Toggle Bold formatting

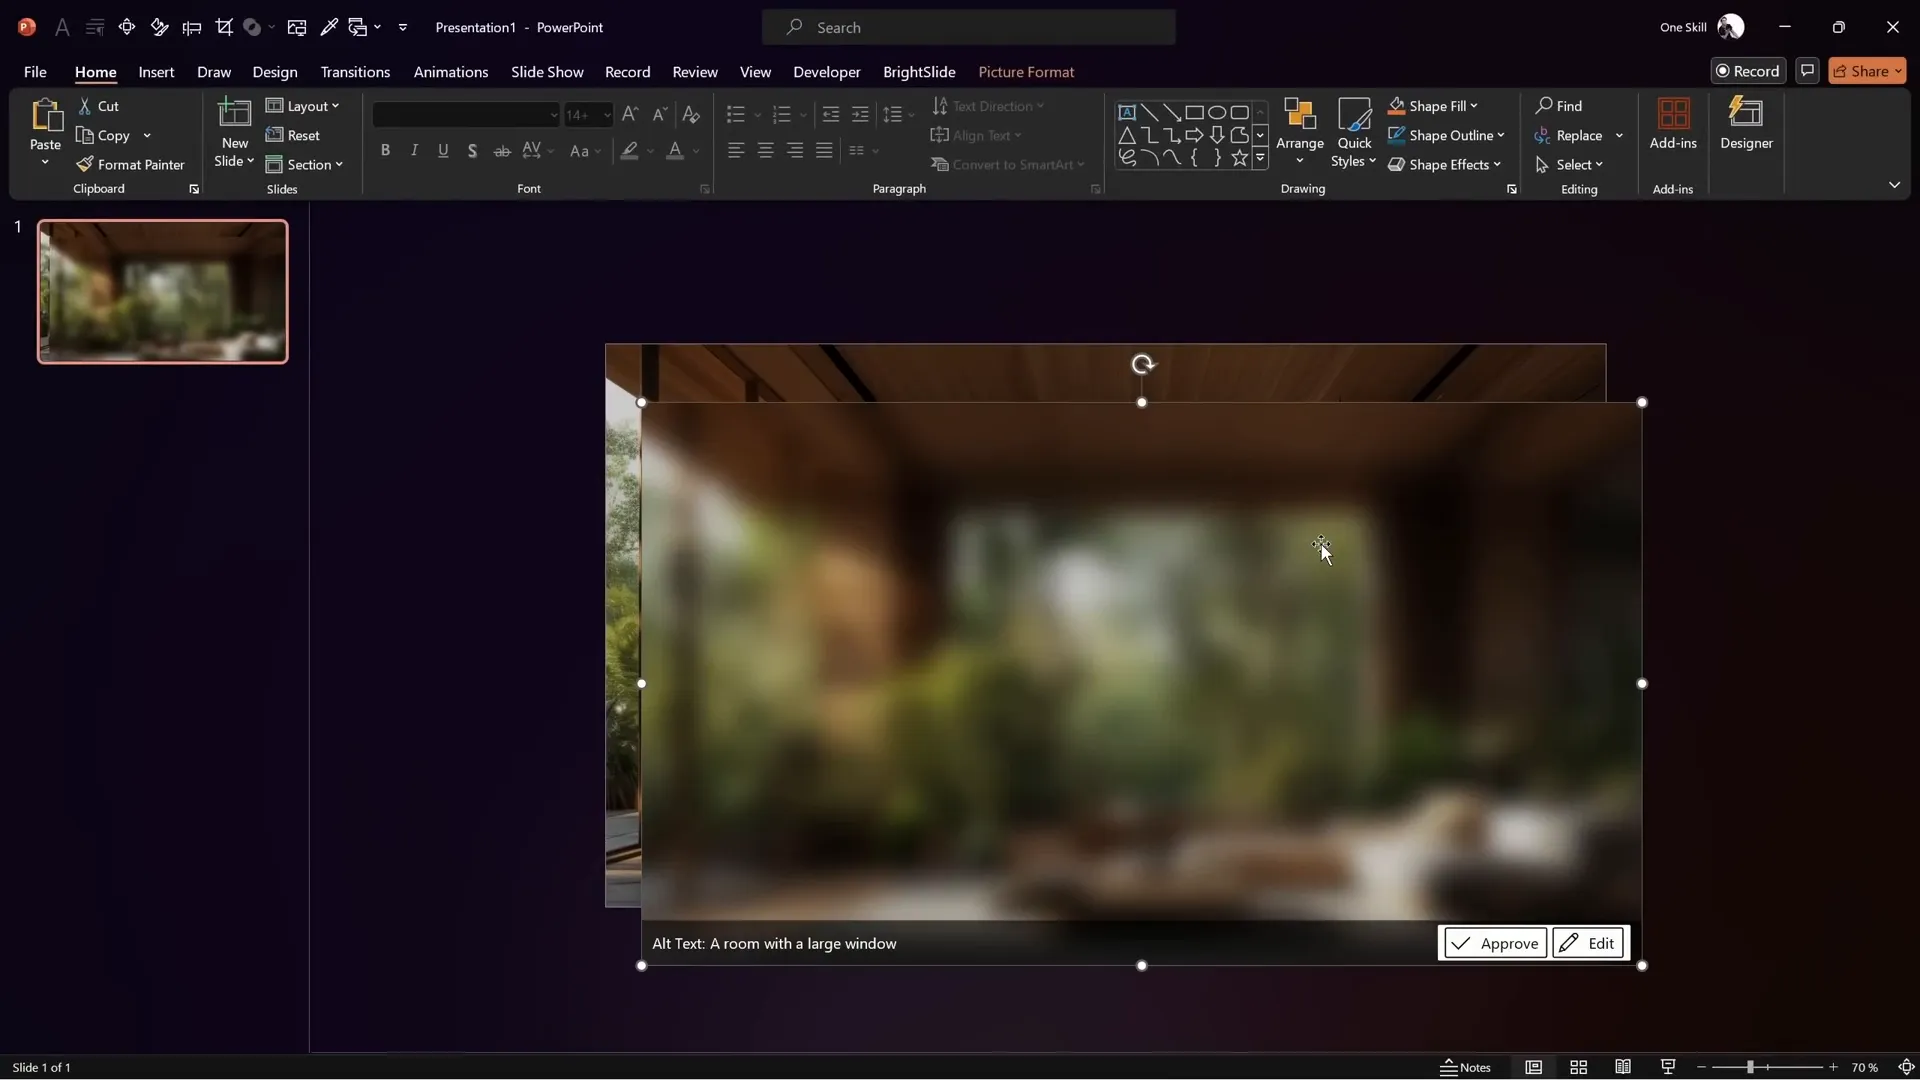[385, 151]
